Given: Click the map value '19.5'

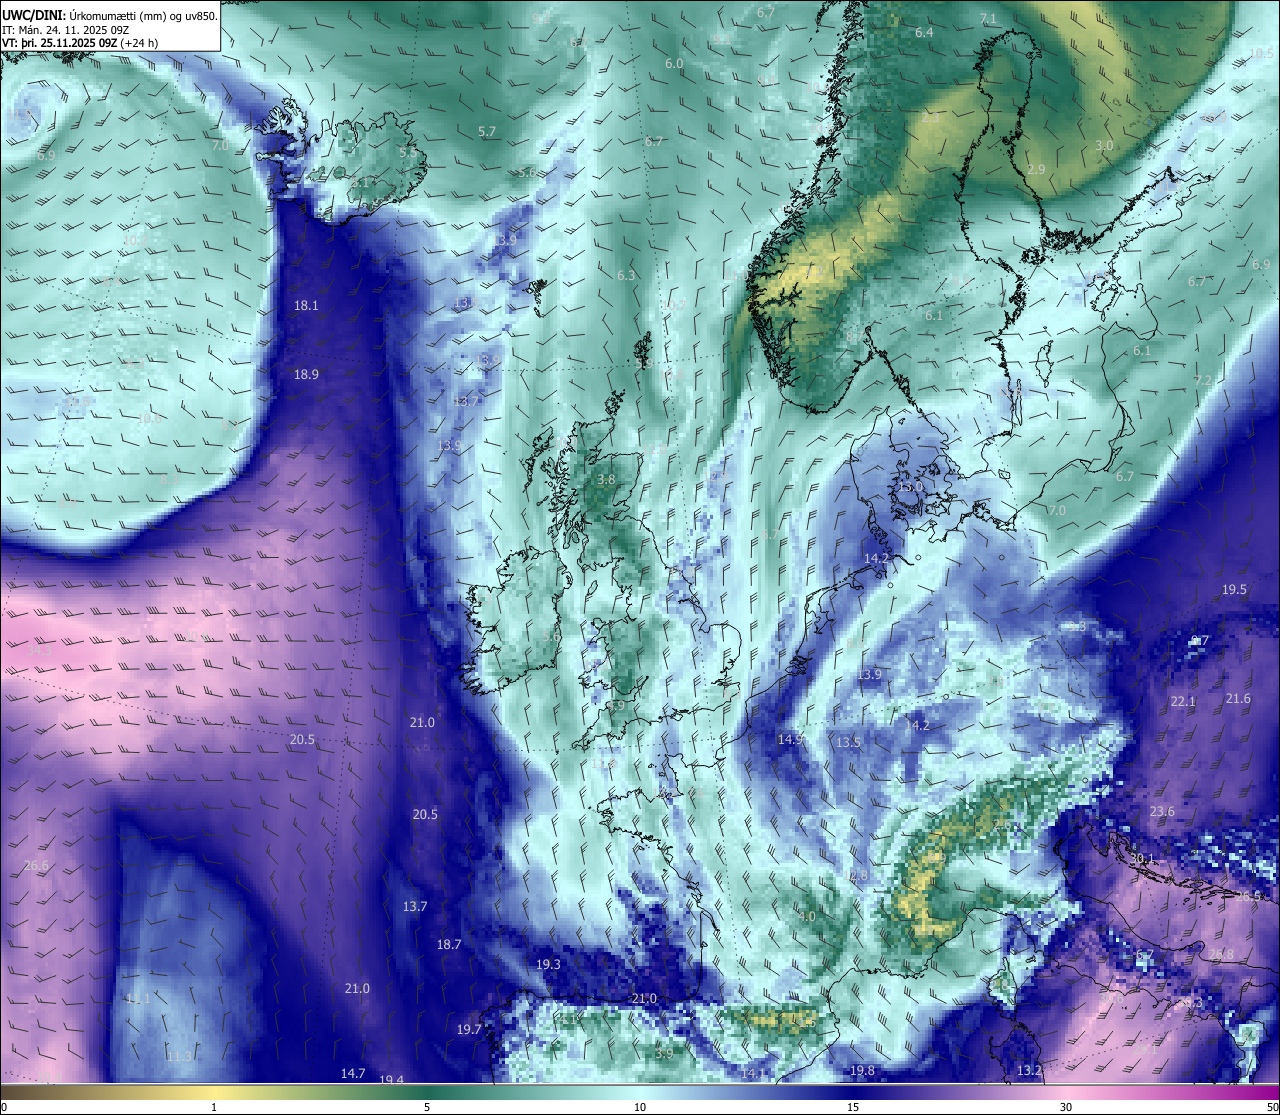Looking at the screenshot, I should tap(1235, 589).
